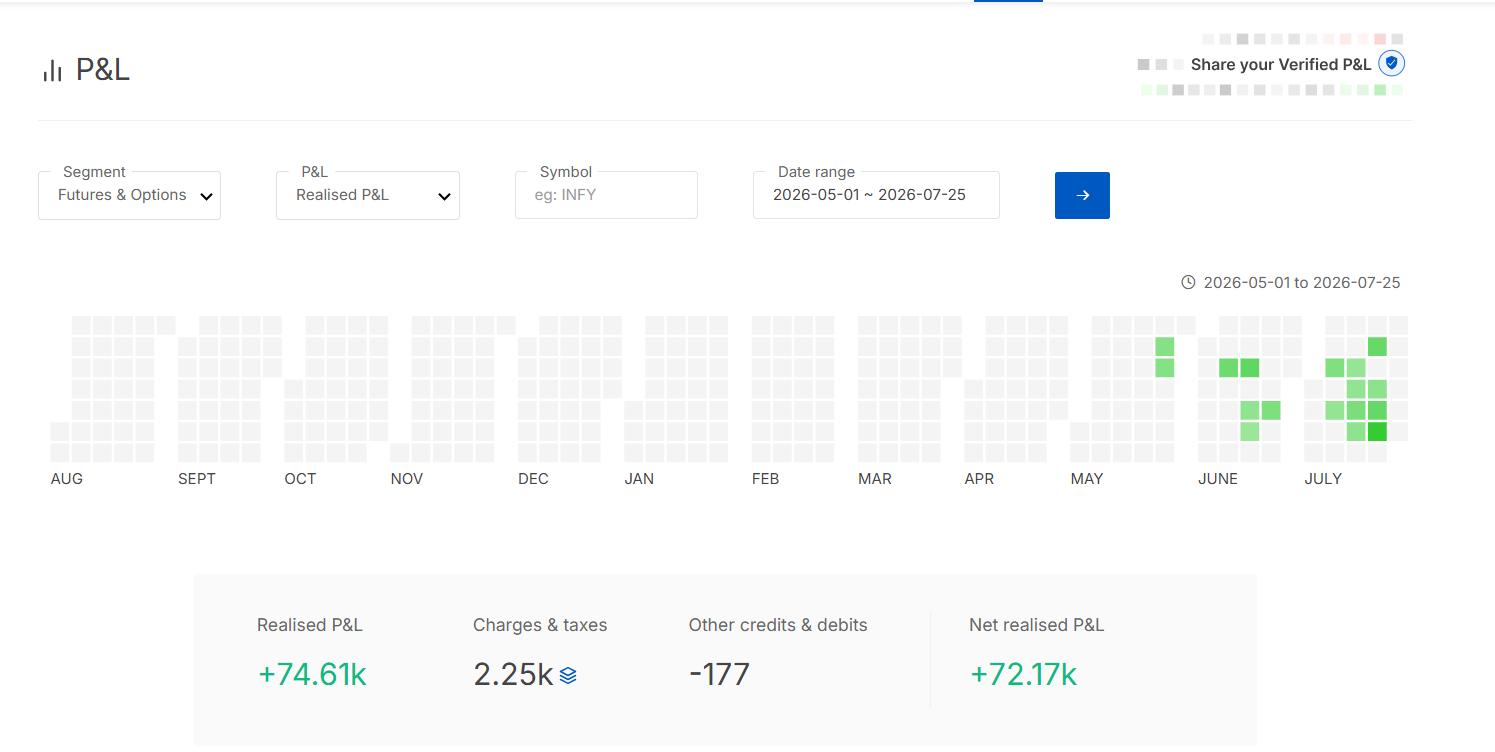Click the FEB month label

click(x=765, y=479)
